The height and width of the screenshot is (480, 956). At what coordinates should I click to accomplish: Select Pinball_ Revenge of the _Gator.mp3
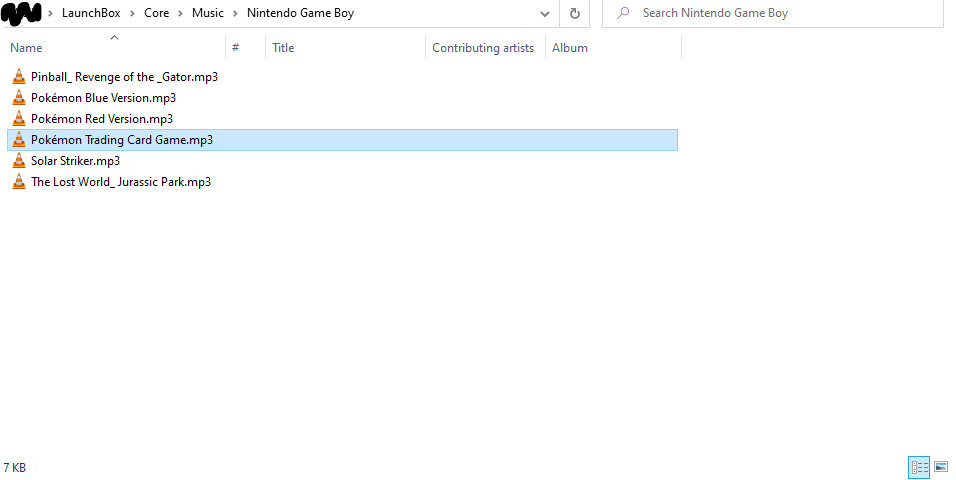click(124, 77)
